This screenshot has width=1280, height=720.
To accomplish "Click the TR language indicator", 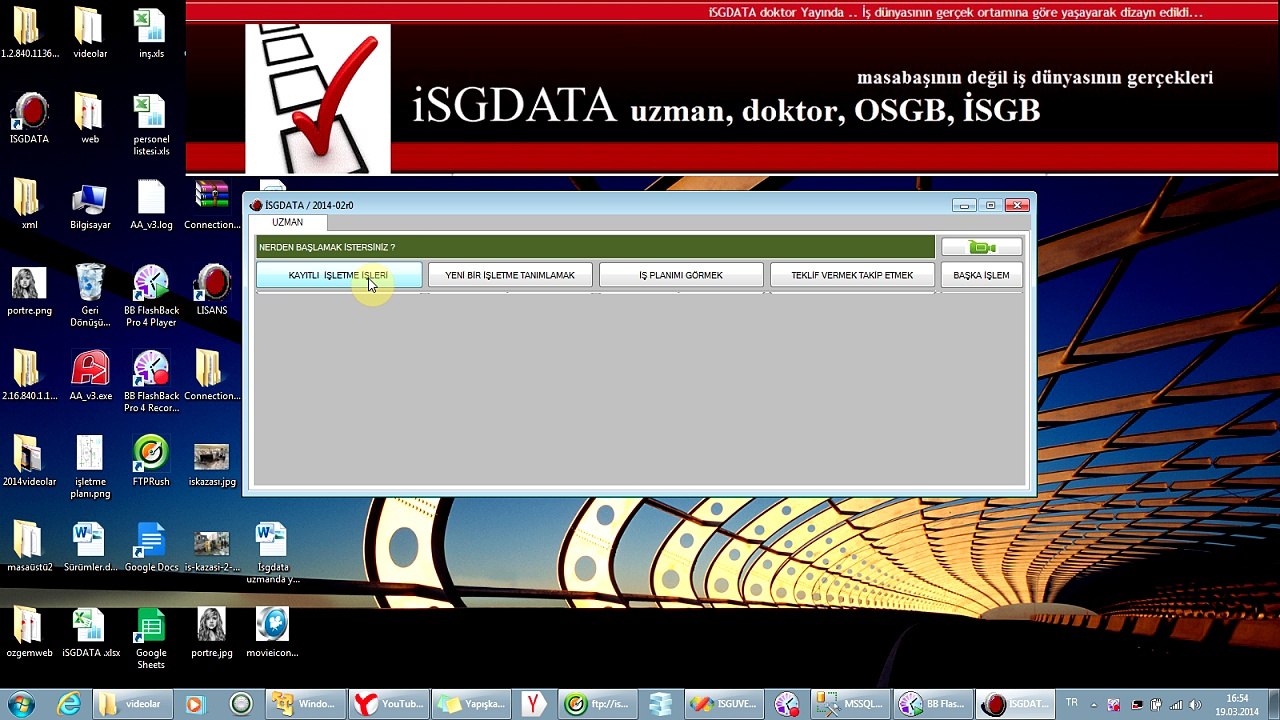I will tap(1072, 704).
